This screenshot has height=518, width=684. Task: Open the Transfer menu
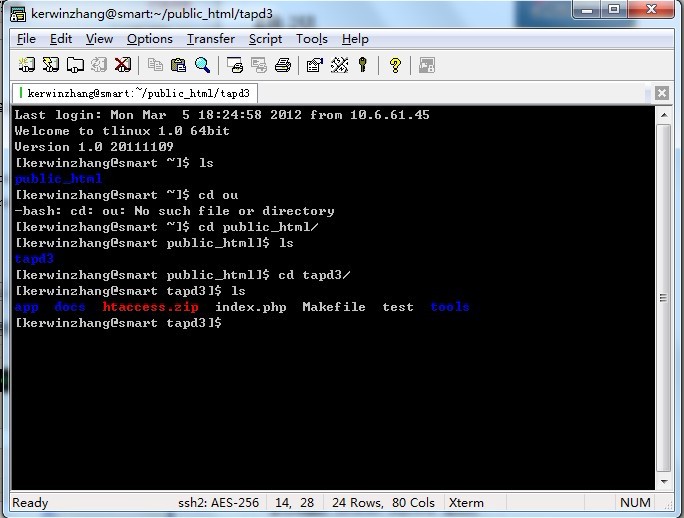pyautogui.click(x=211, y=39)
